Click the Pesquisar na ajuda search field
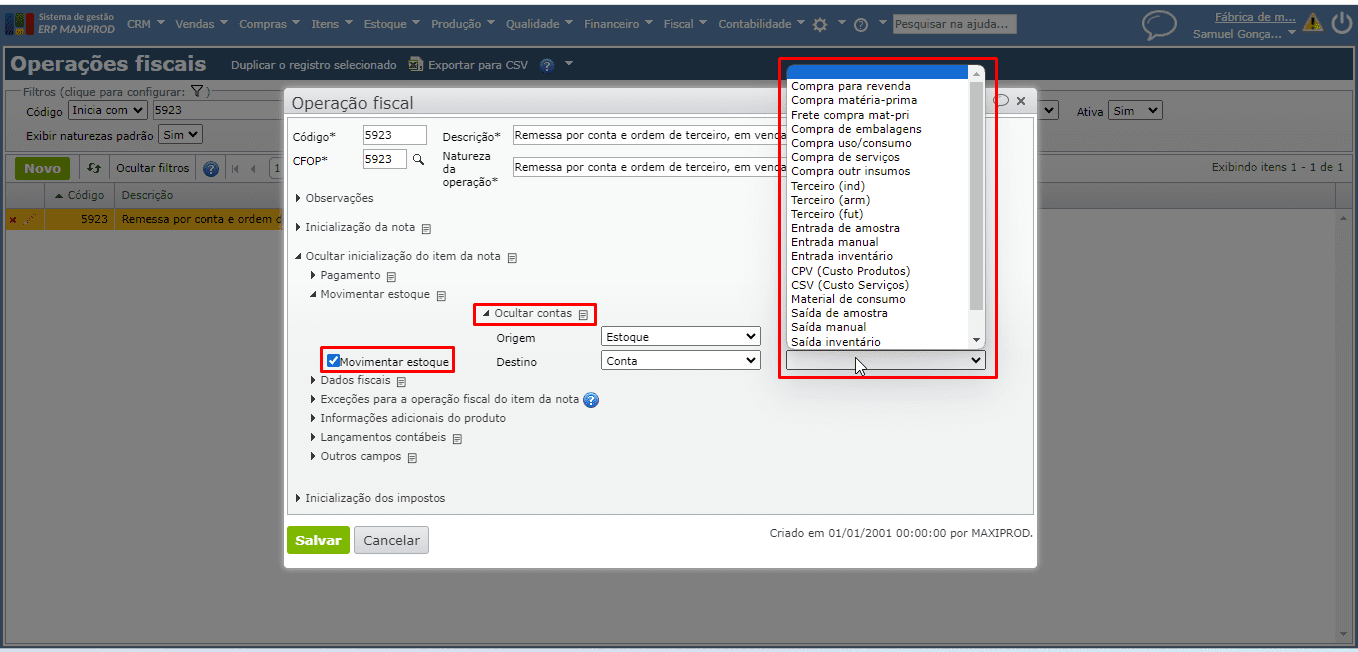This screenshot has width=1358, height=652. [x=955, y=24]
